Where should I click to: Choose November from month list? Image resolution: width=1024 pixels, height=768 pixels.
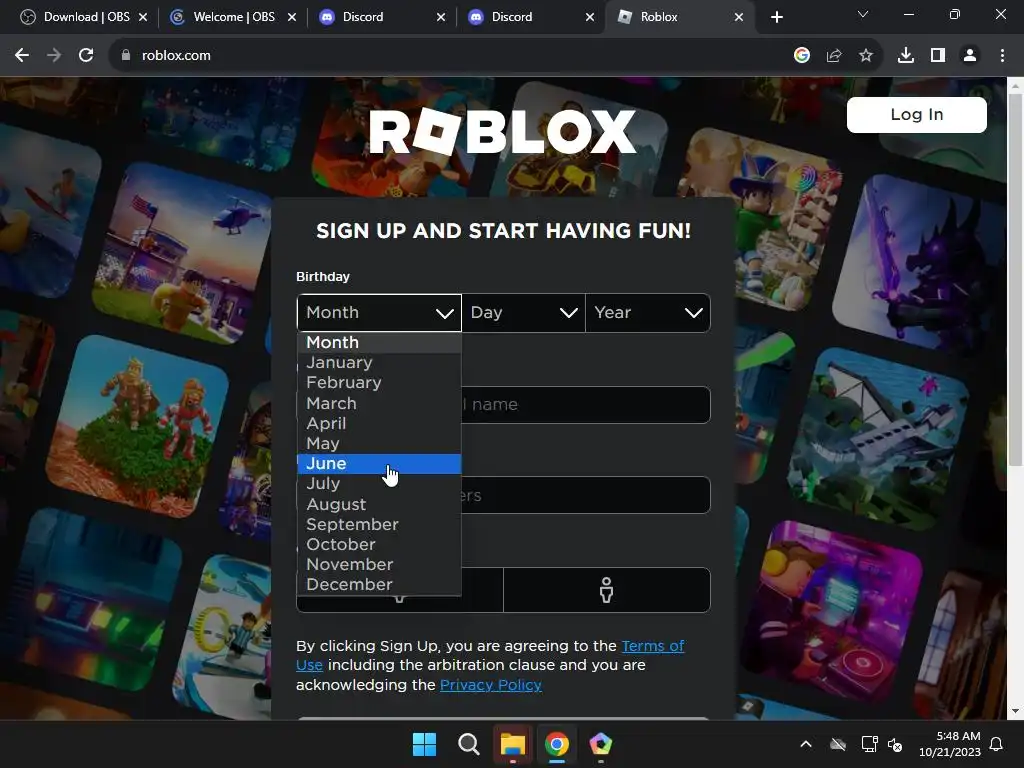point(379,564)
